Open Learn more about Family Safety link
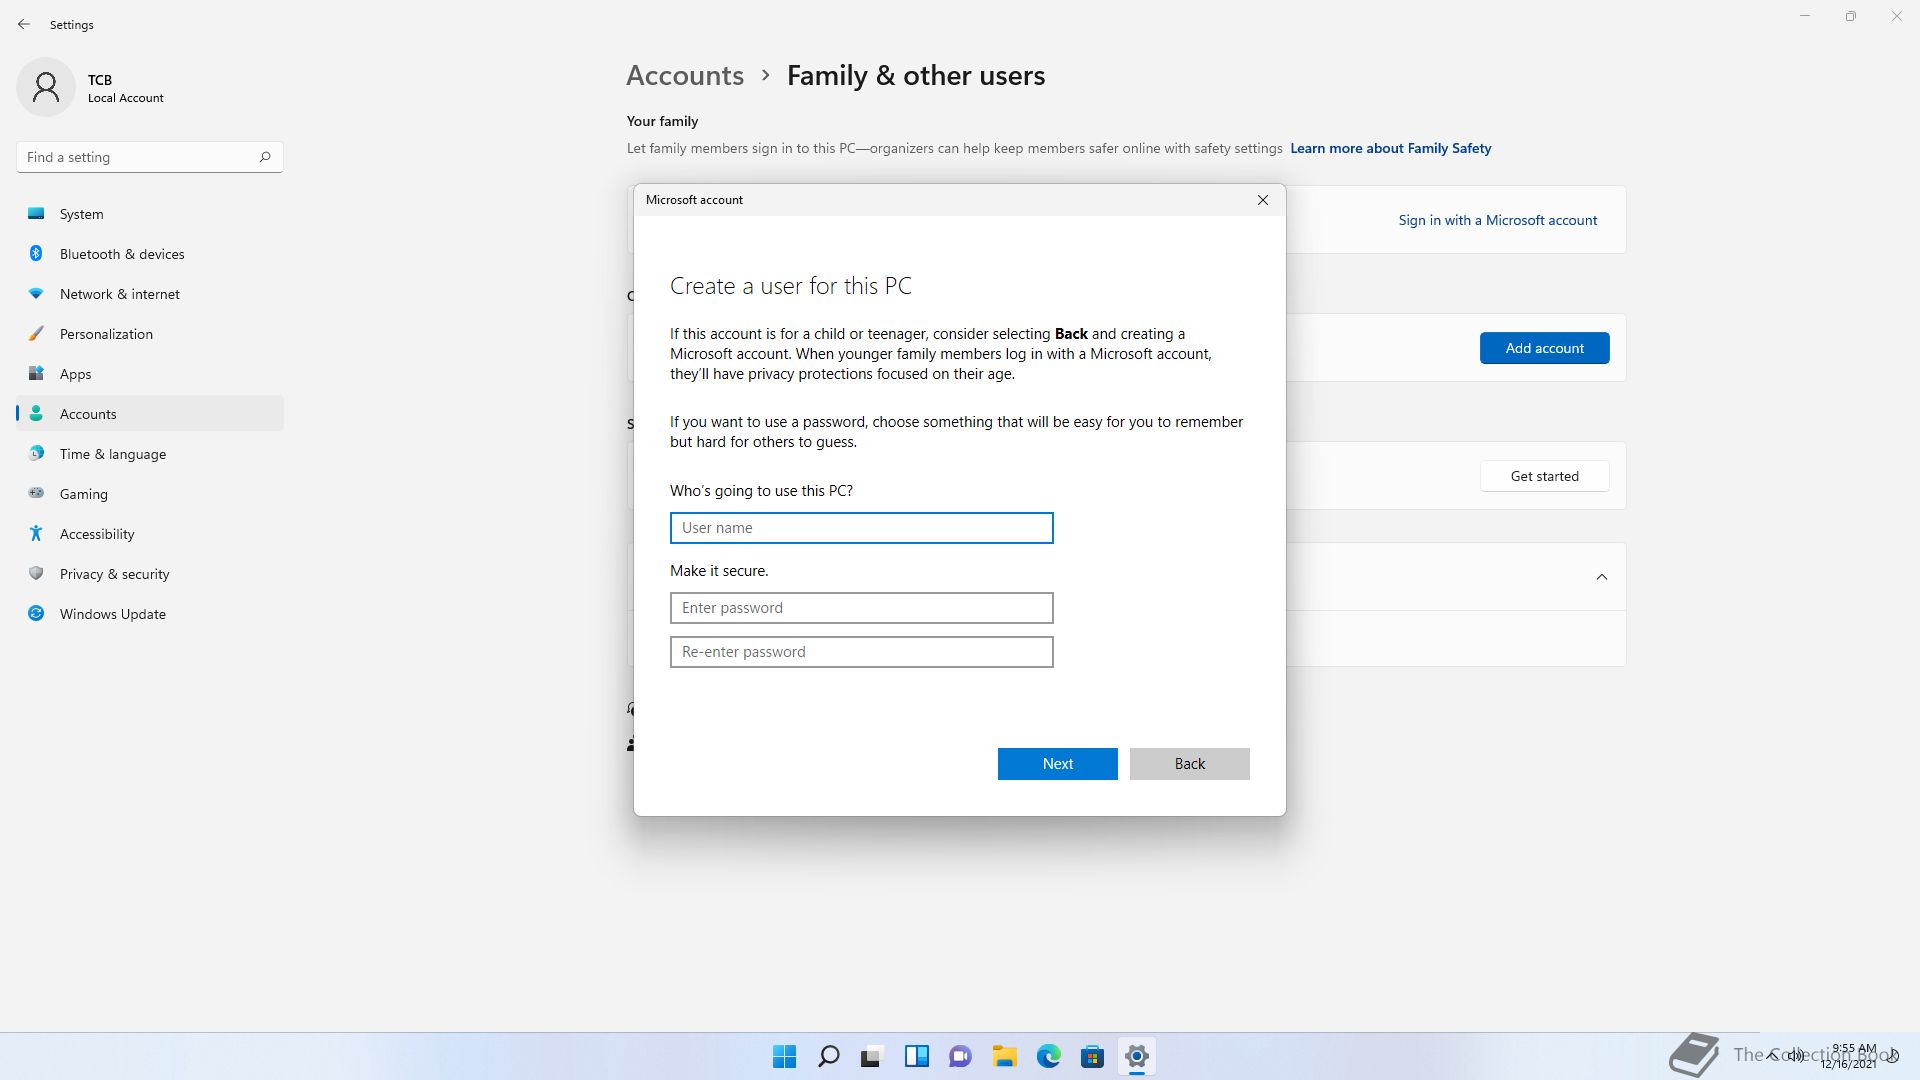 1390,148
